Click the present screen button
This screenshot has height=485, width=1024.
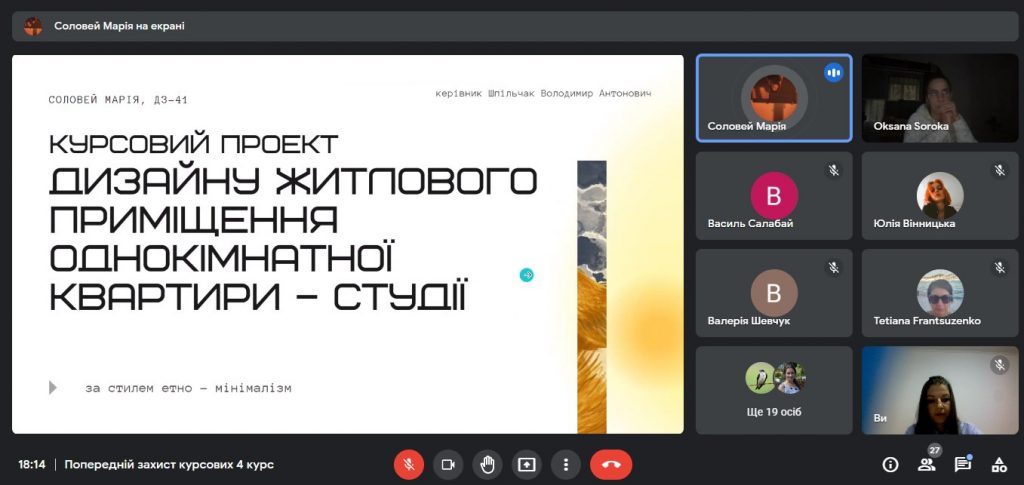[x=526, y=464]
